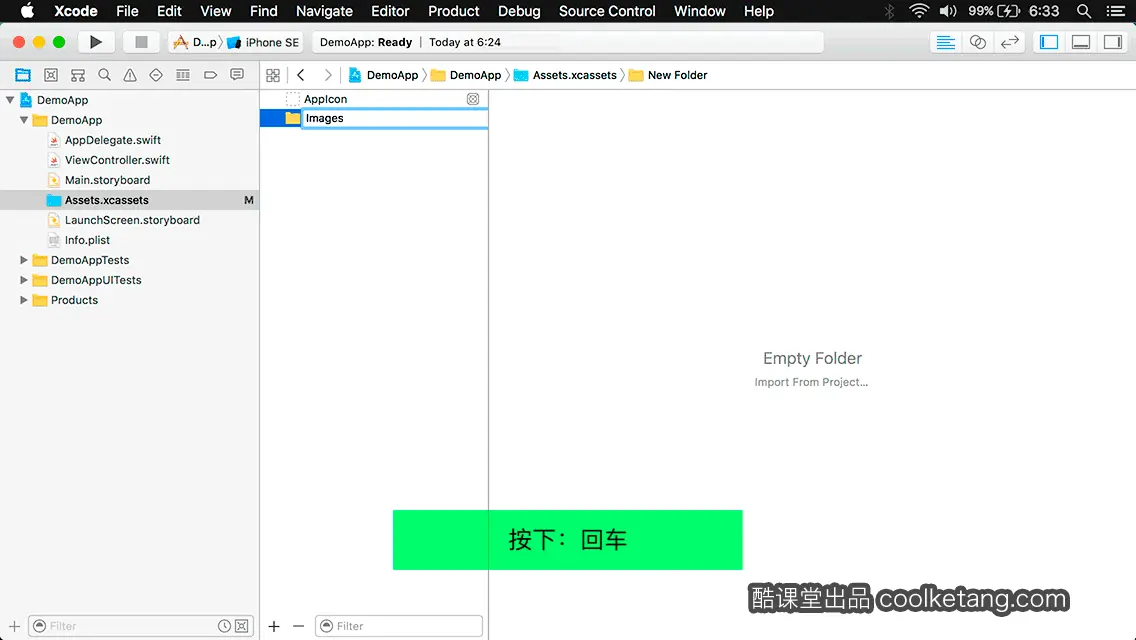This screenshot has width=1136, height=640.
Task: Expand the Products folder
Action: coord(24,300)
